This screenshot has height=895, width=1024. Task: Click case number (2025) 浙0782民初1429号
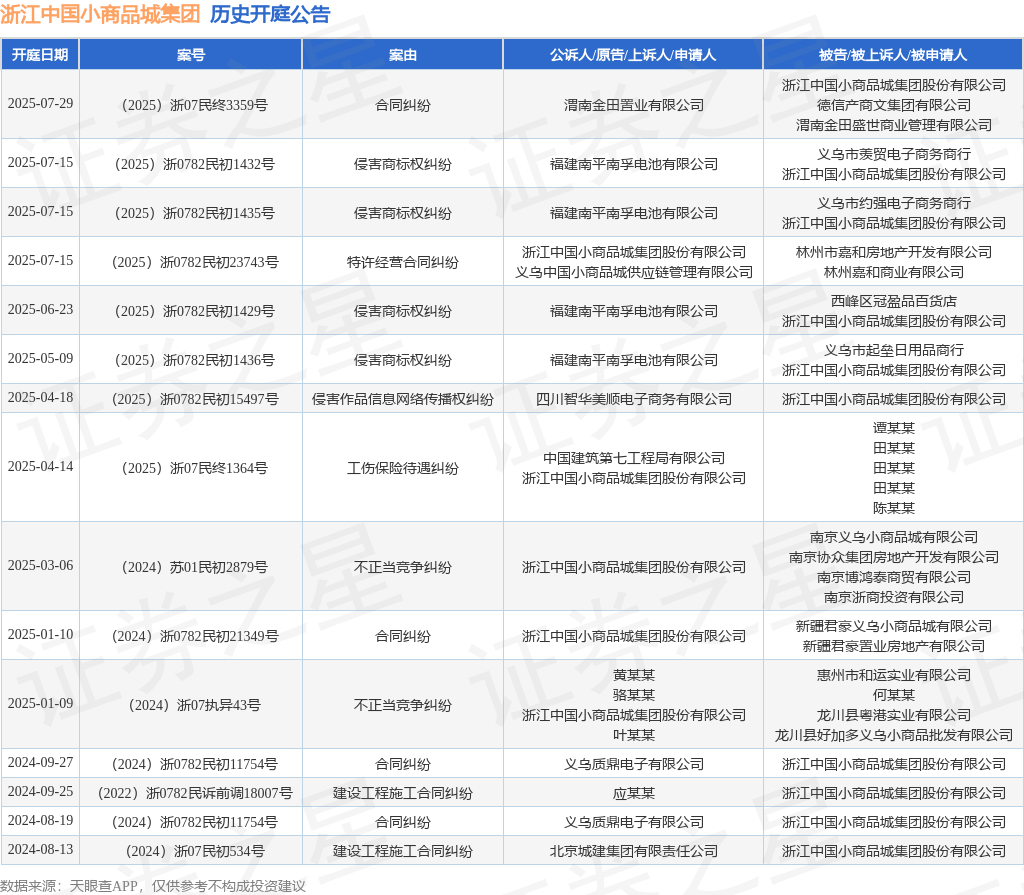point(195,310)
